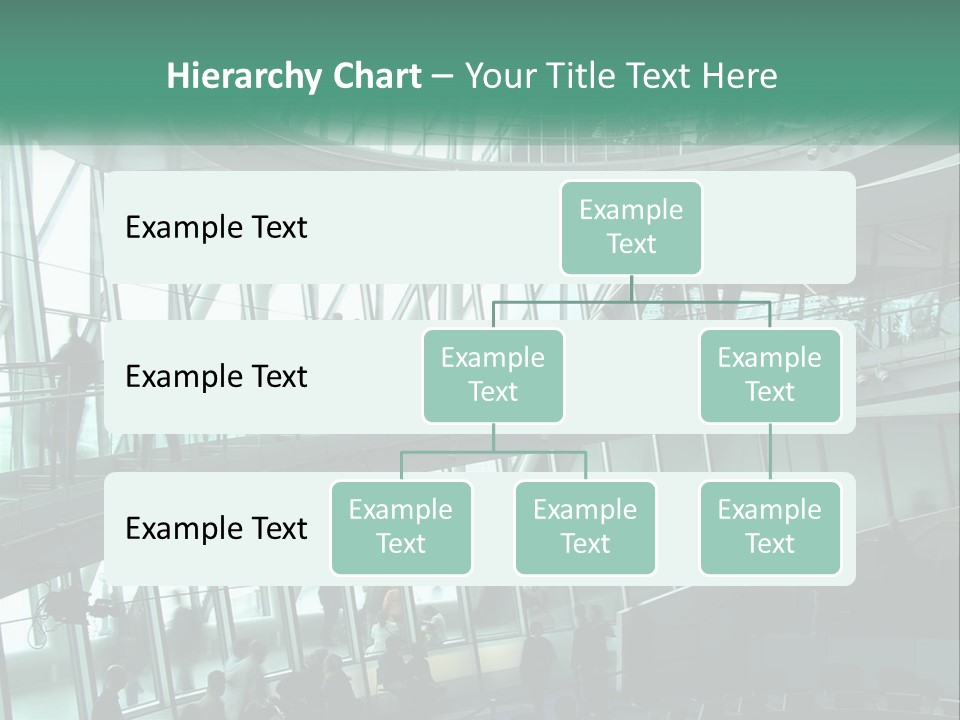Click the background photo below the chart
This screenshot has height=720, width=960.
pyautogui.click(x=480, y=650)
